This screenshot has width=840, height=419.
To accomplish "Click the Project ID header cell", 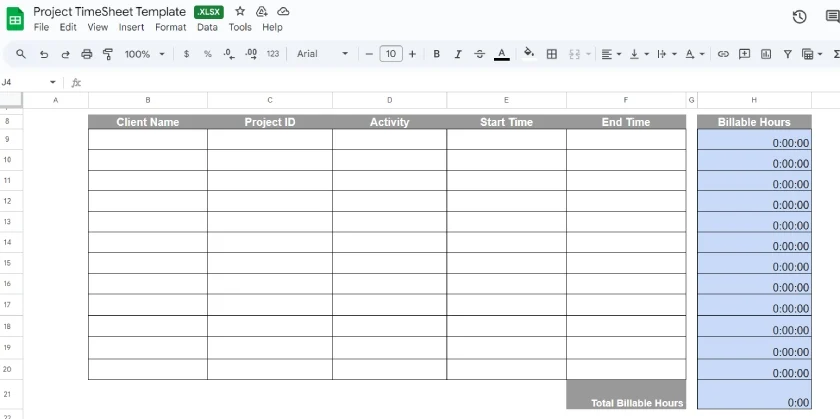I will click(x=270, y=122).
